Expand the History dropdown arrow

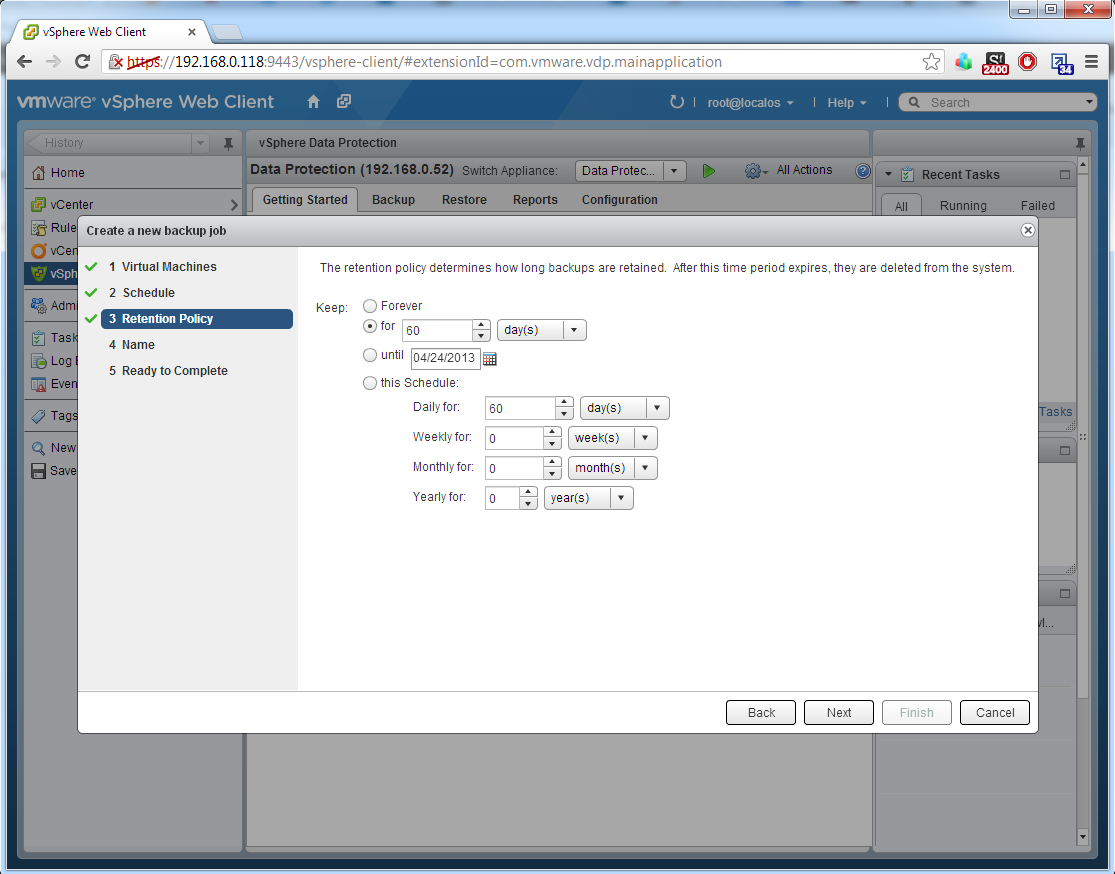pos(201,143)
